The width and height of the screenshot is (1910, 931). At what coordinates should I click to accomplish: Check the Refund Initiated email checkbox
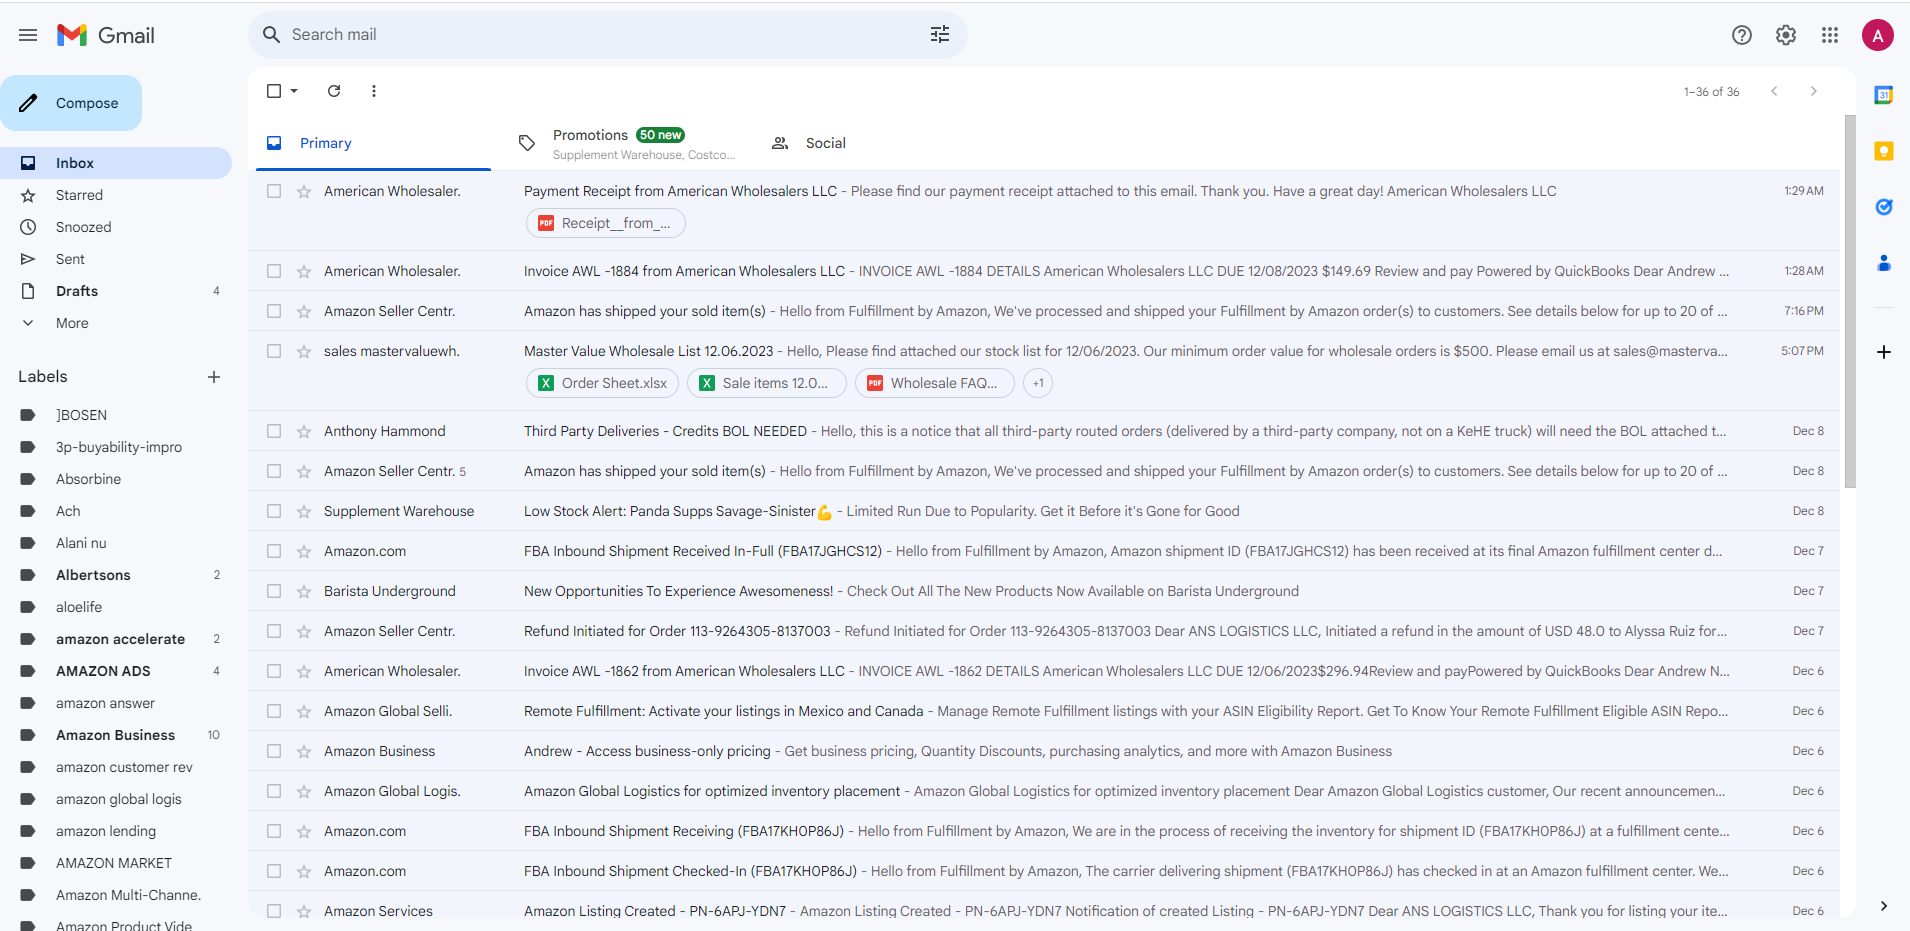(x=274, y=631)
